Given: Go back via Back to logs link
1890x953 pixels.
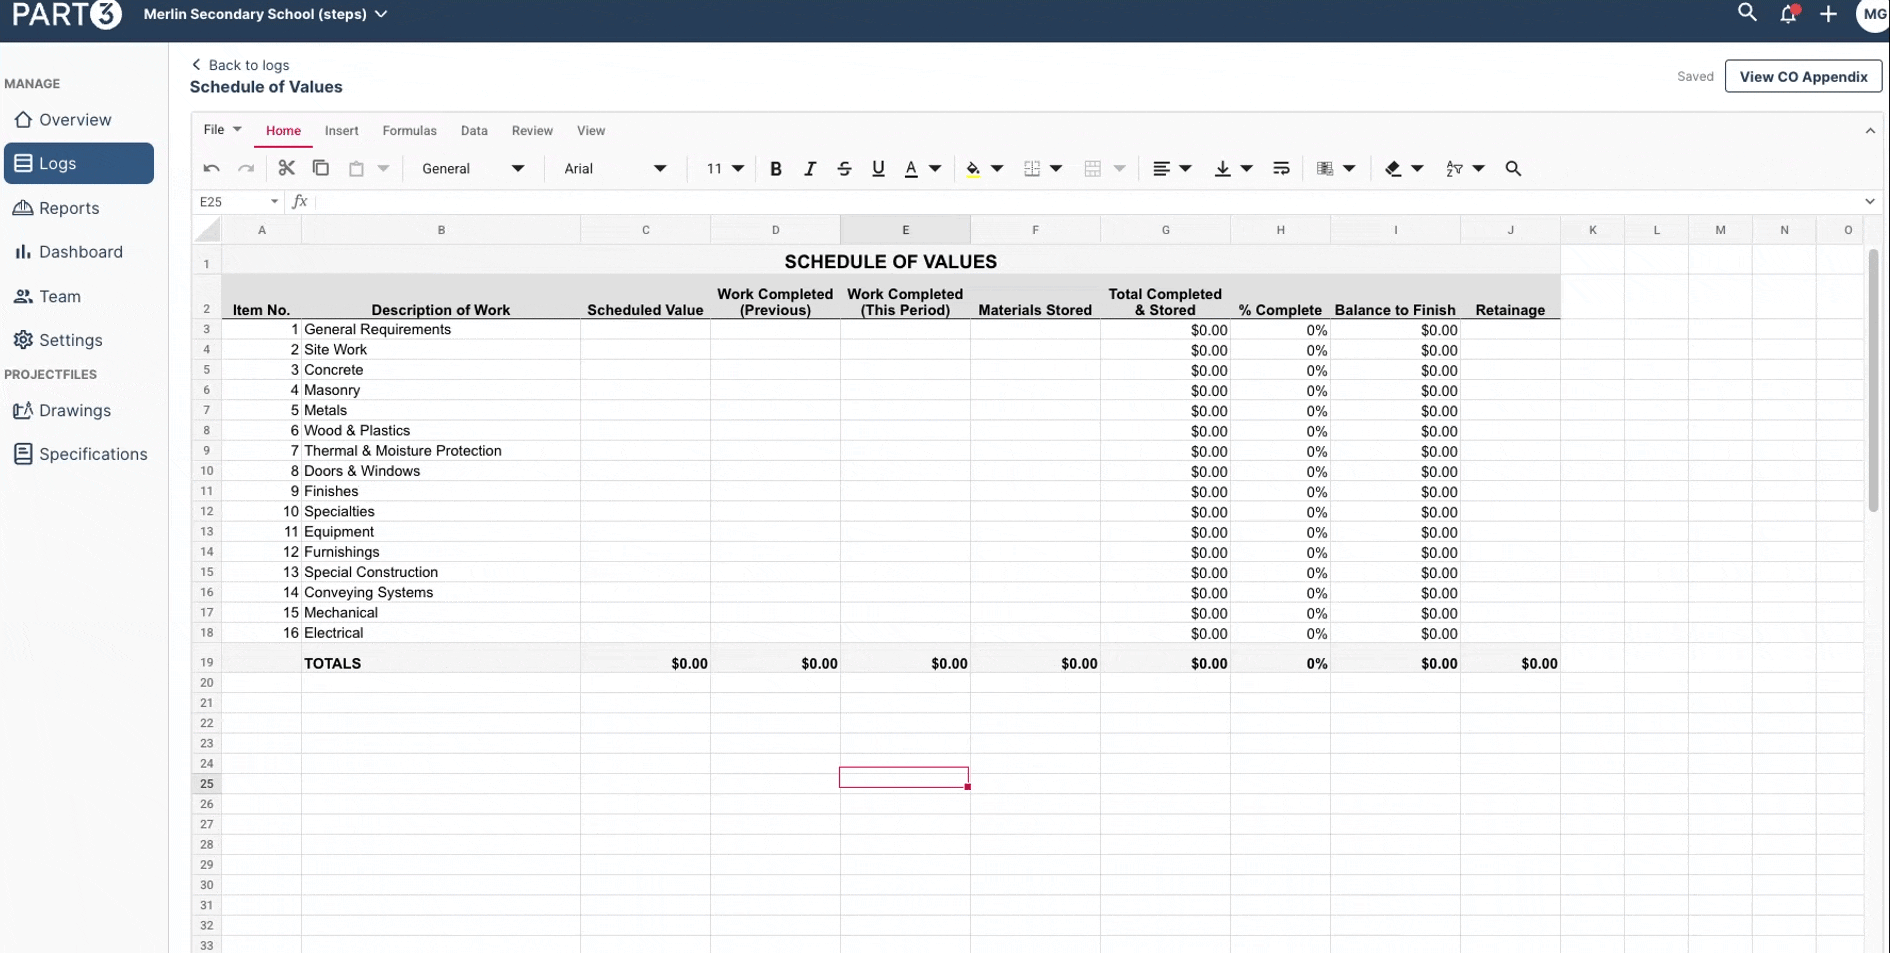Looking at the screenshot, I should tap(240, 65).
